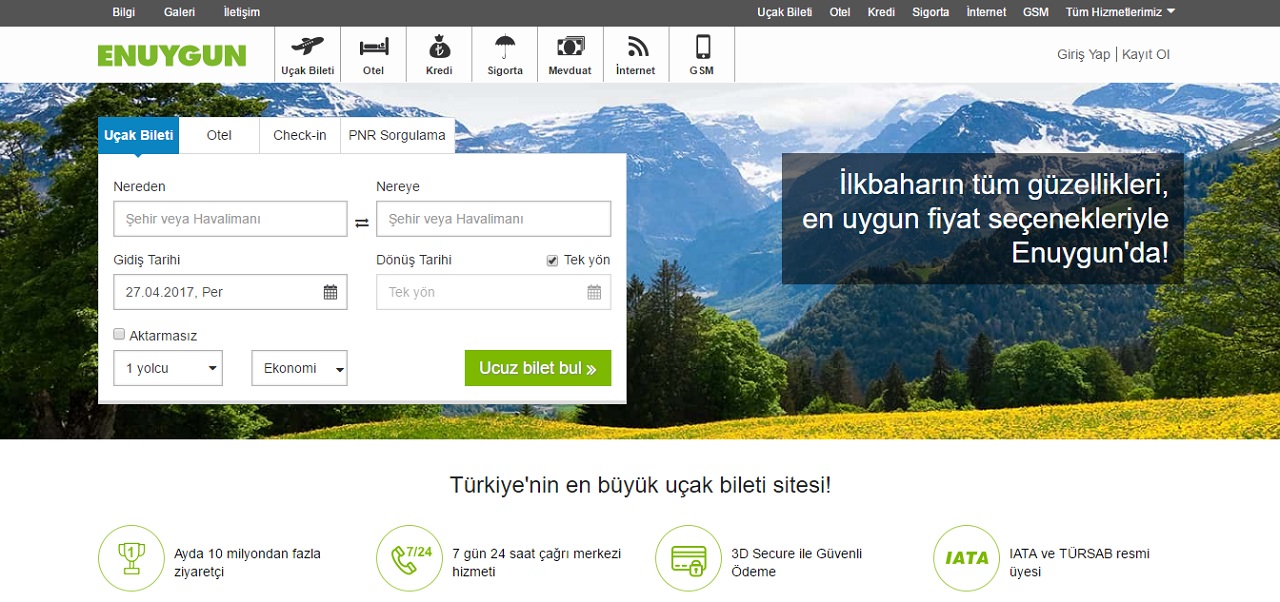Switch to the Check-in tab
Screen dimensions: 1280x602
[x=299, y=135]
